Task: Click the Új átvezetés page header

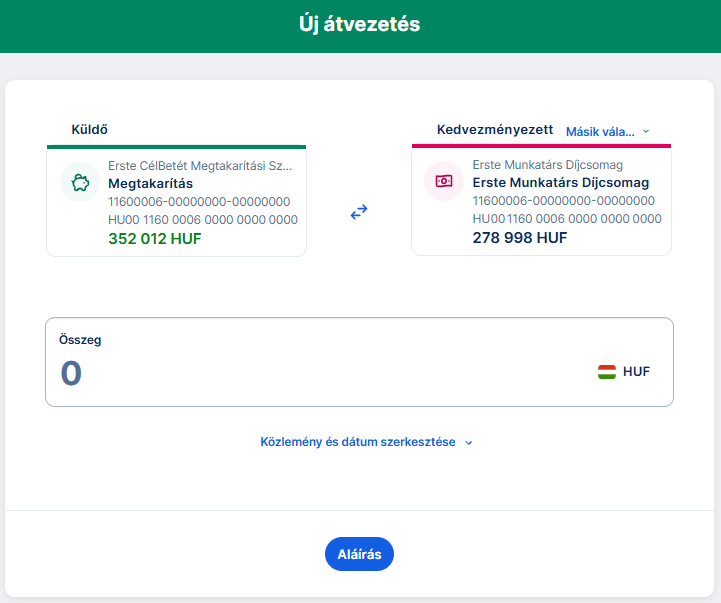Action: 360,24
